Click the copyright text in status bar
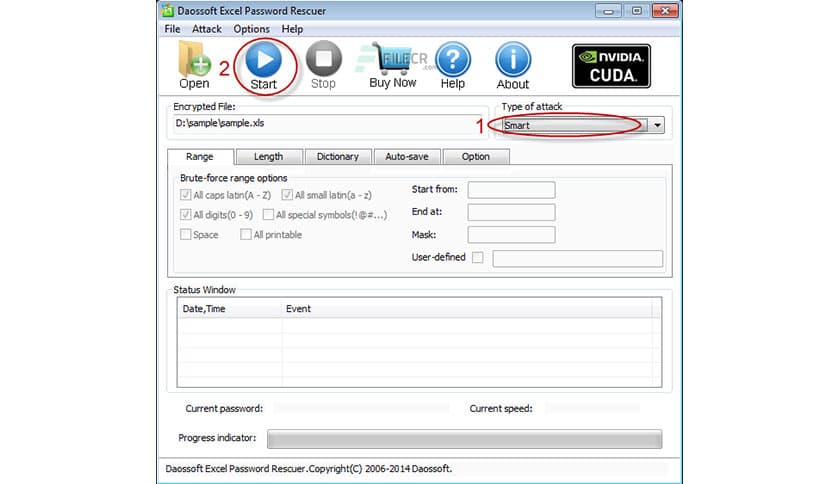This screenshot has height=484, width=836. coord(309,469)
